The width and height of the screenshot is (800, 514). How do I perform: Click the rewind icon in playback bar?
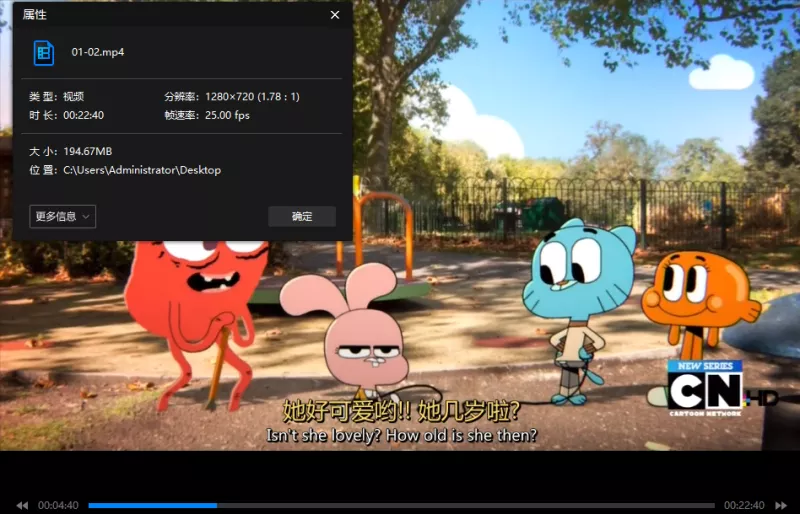(x=22, y=506)
